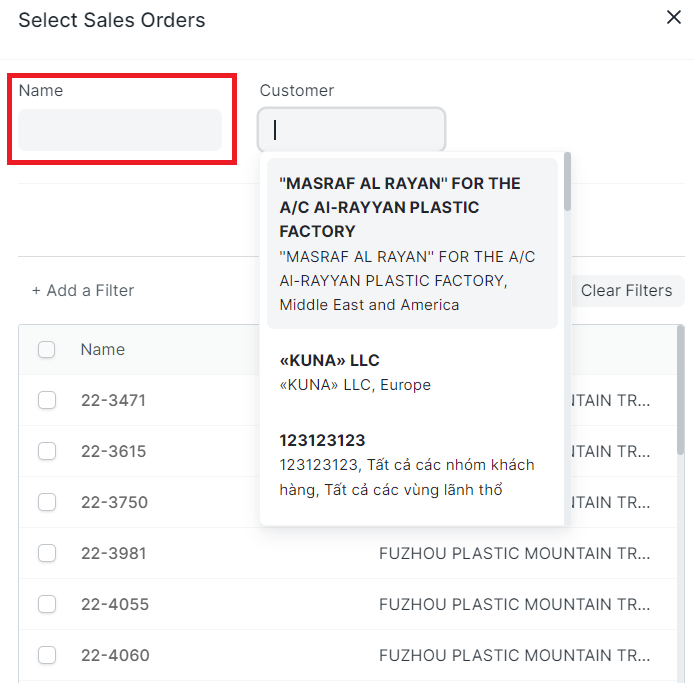Click the sales orders table scrollbar

point(681,390)
